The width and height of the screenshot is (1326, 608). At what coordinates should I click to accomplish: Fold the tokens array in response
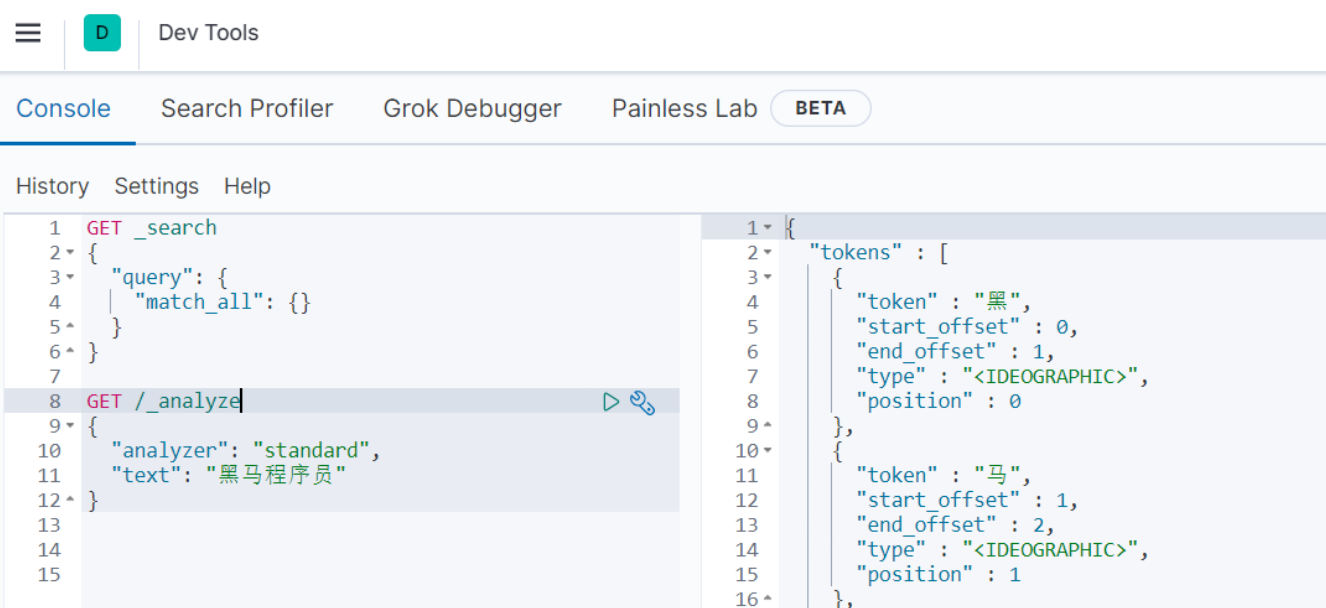point(767,254)
